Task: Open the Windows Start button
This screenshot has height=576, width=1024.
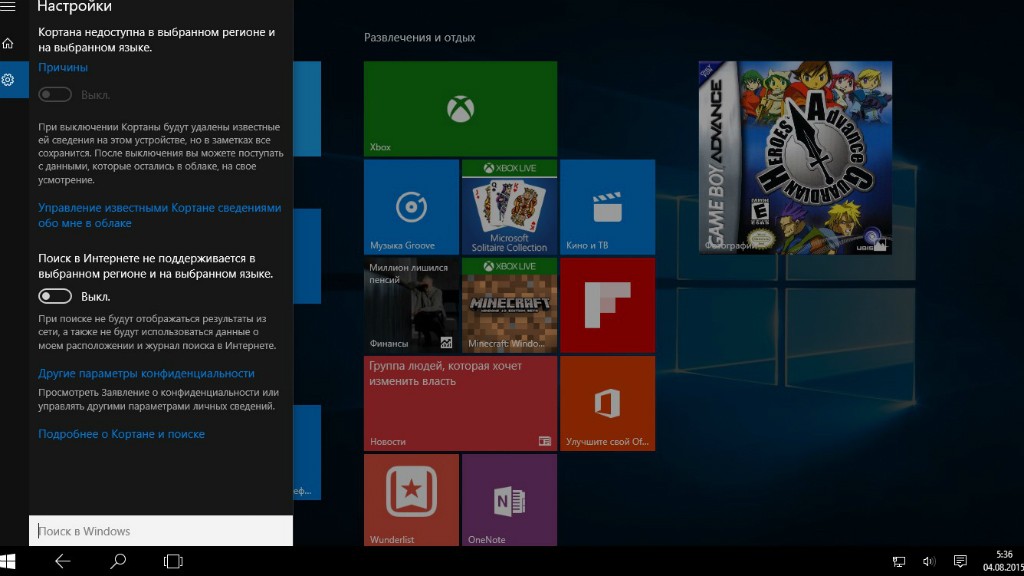Action: coord(8,561)
